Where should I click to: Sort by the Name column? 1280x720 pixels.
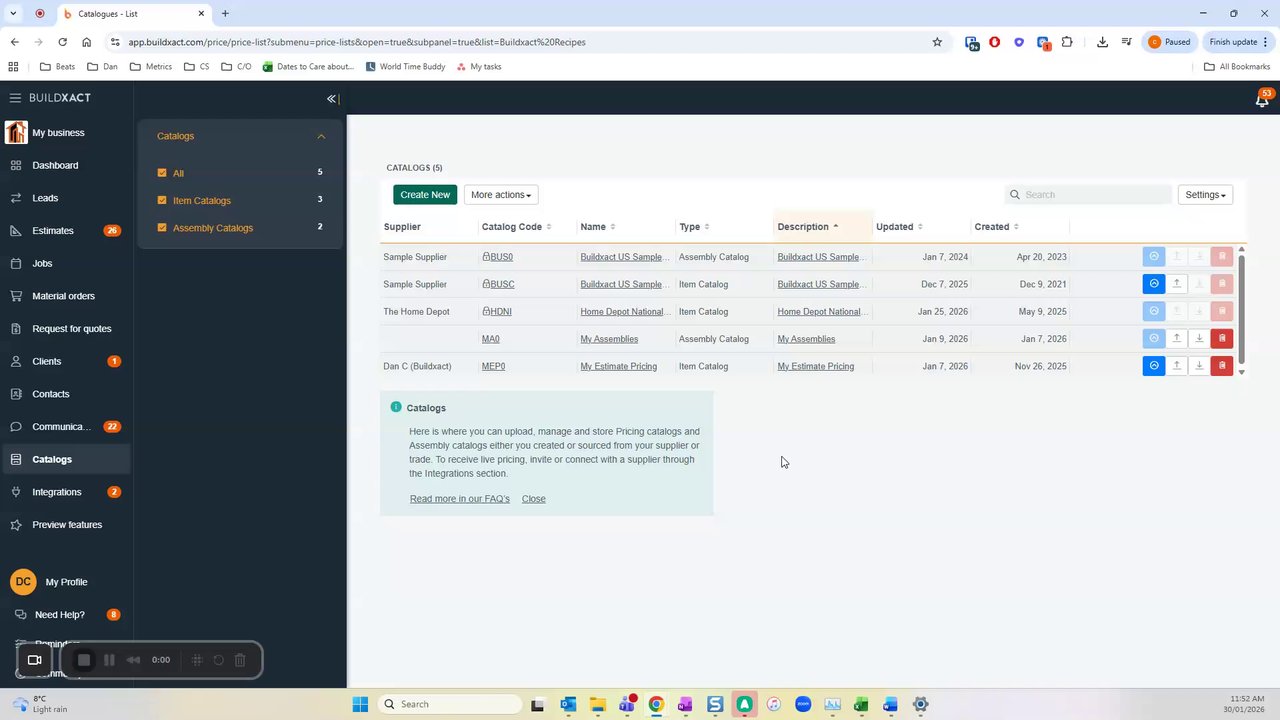598,227
